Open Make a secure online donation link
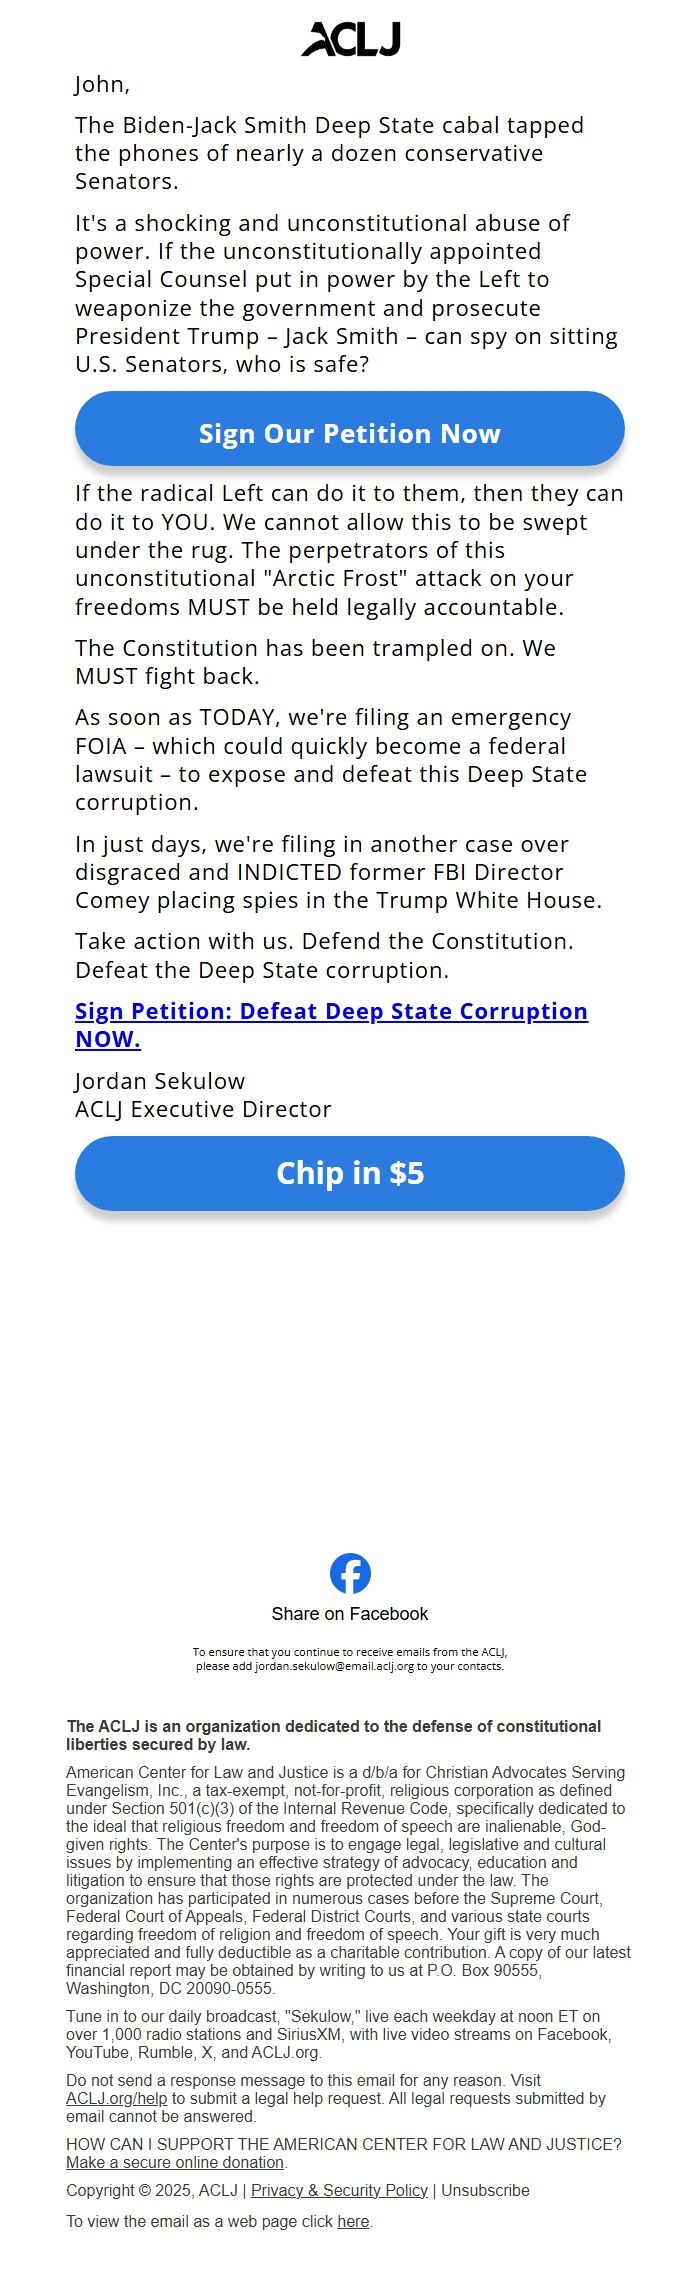Viewport: 700px width, 2275px height. [176, 2162]
